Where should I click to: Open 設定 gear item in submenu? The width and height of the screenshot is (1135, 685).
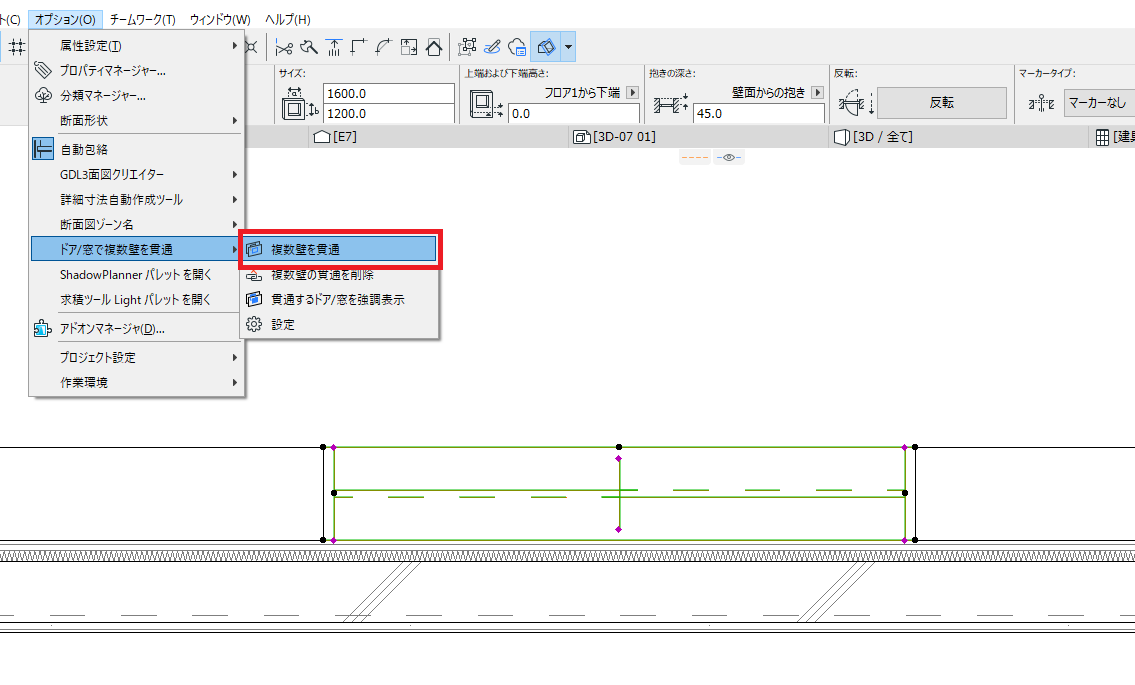[339, 324]
